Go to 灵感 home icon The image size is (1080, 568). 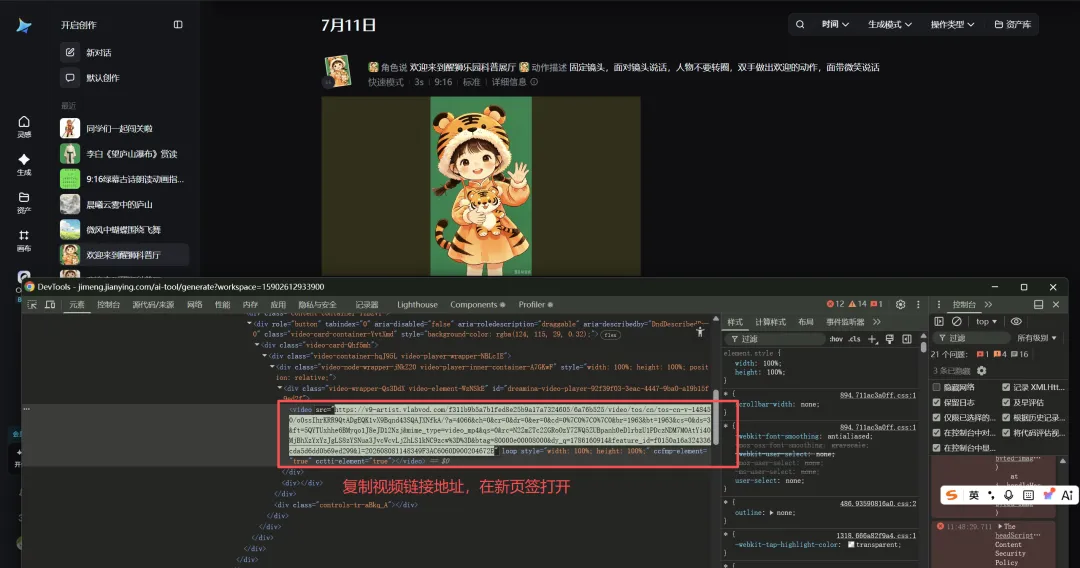pos(24,126)
